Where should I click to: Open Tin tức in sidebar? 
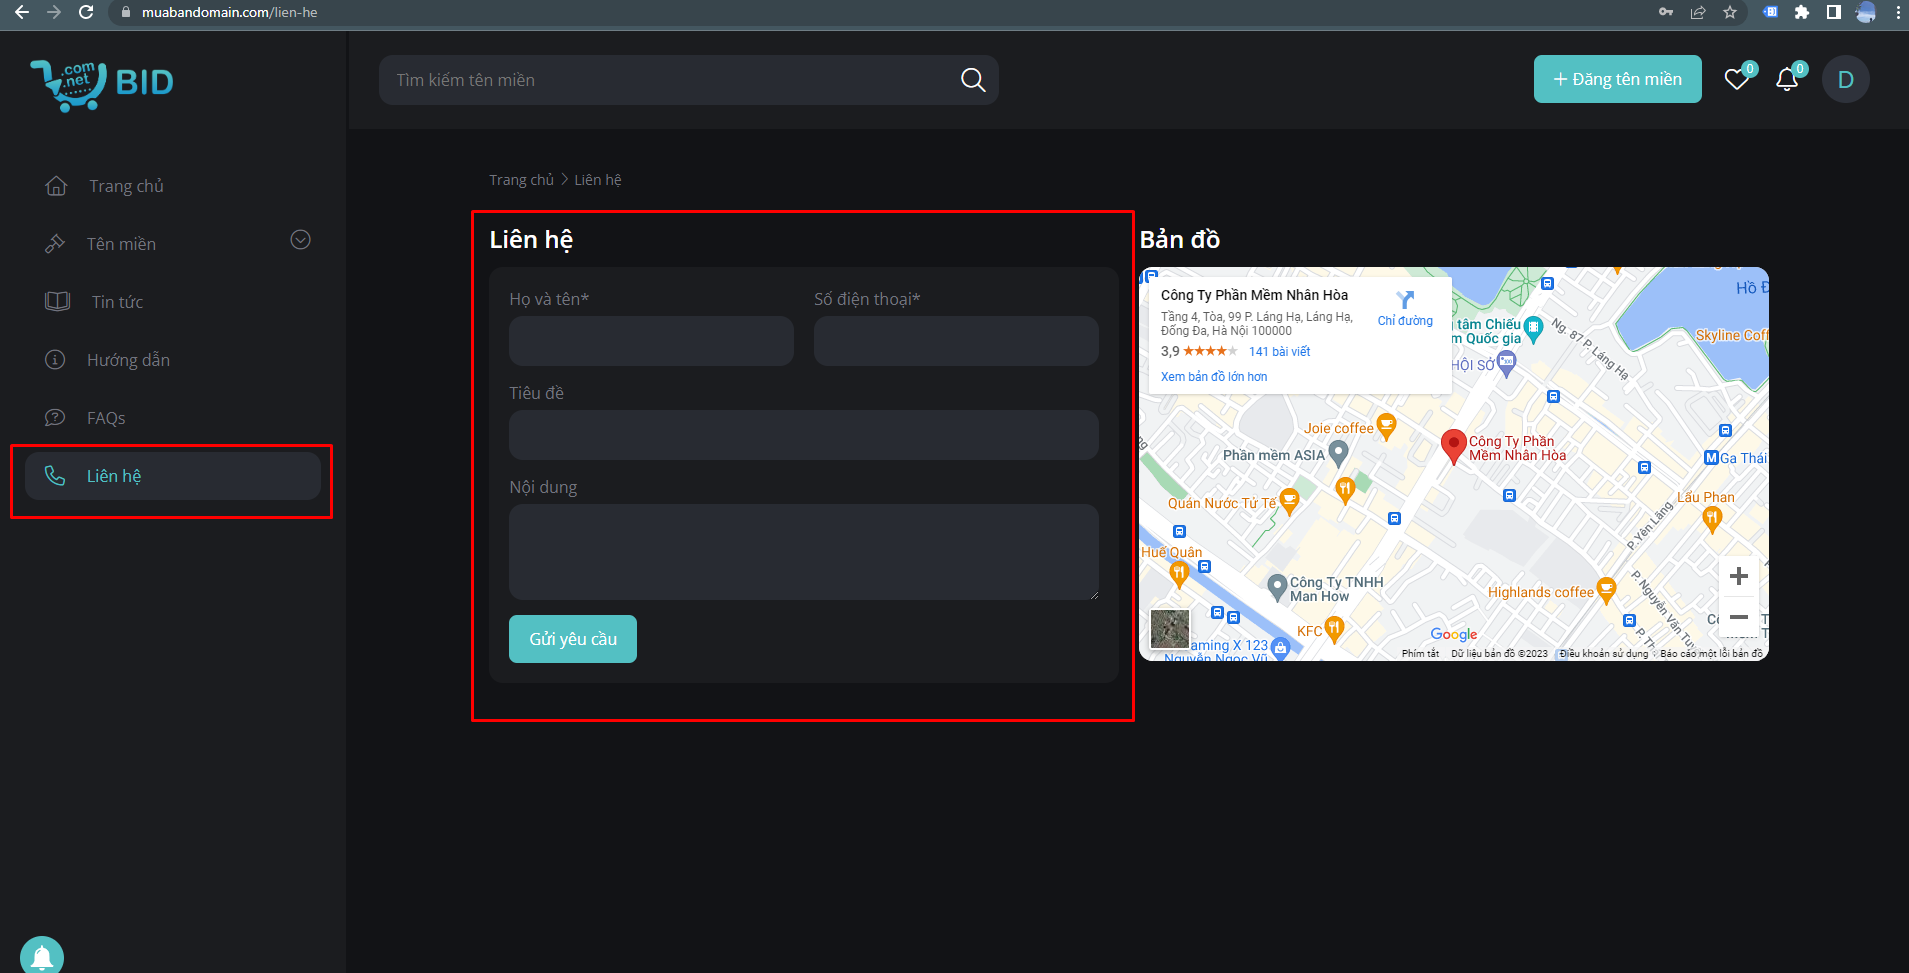[117, 302]
